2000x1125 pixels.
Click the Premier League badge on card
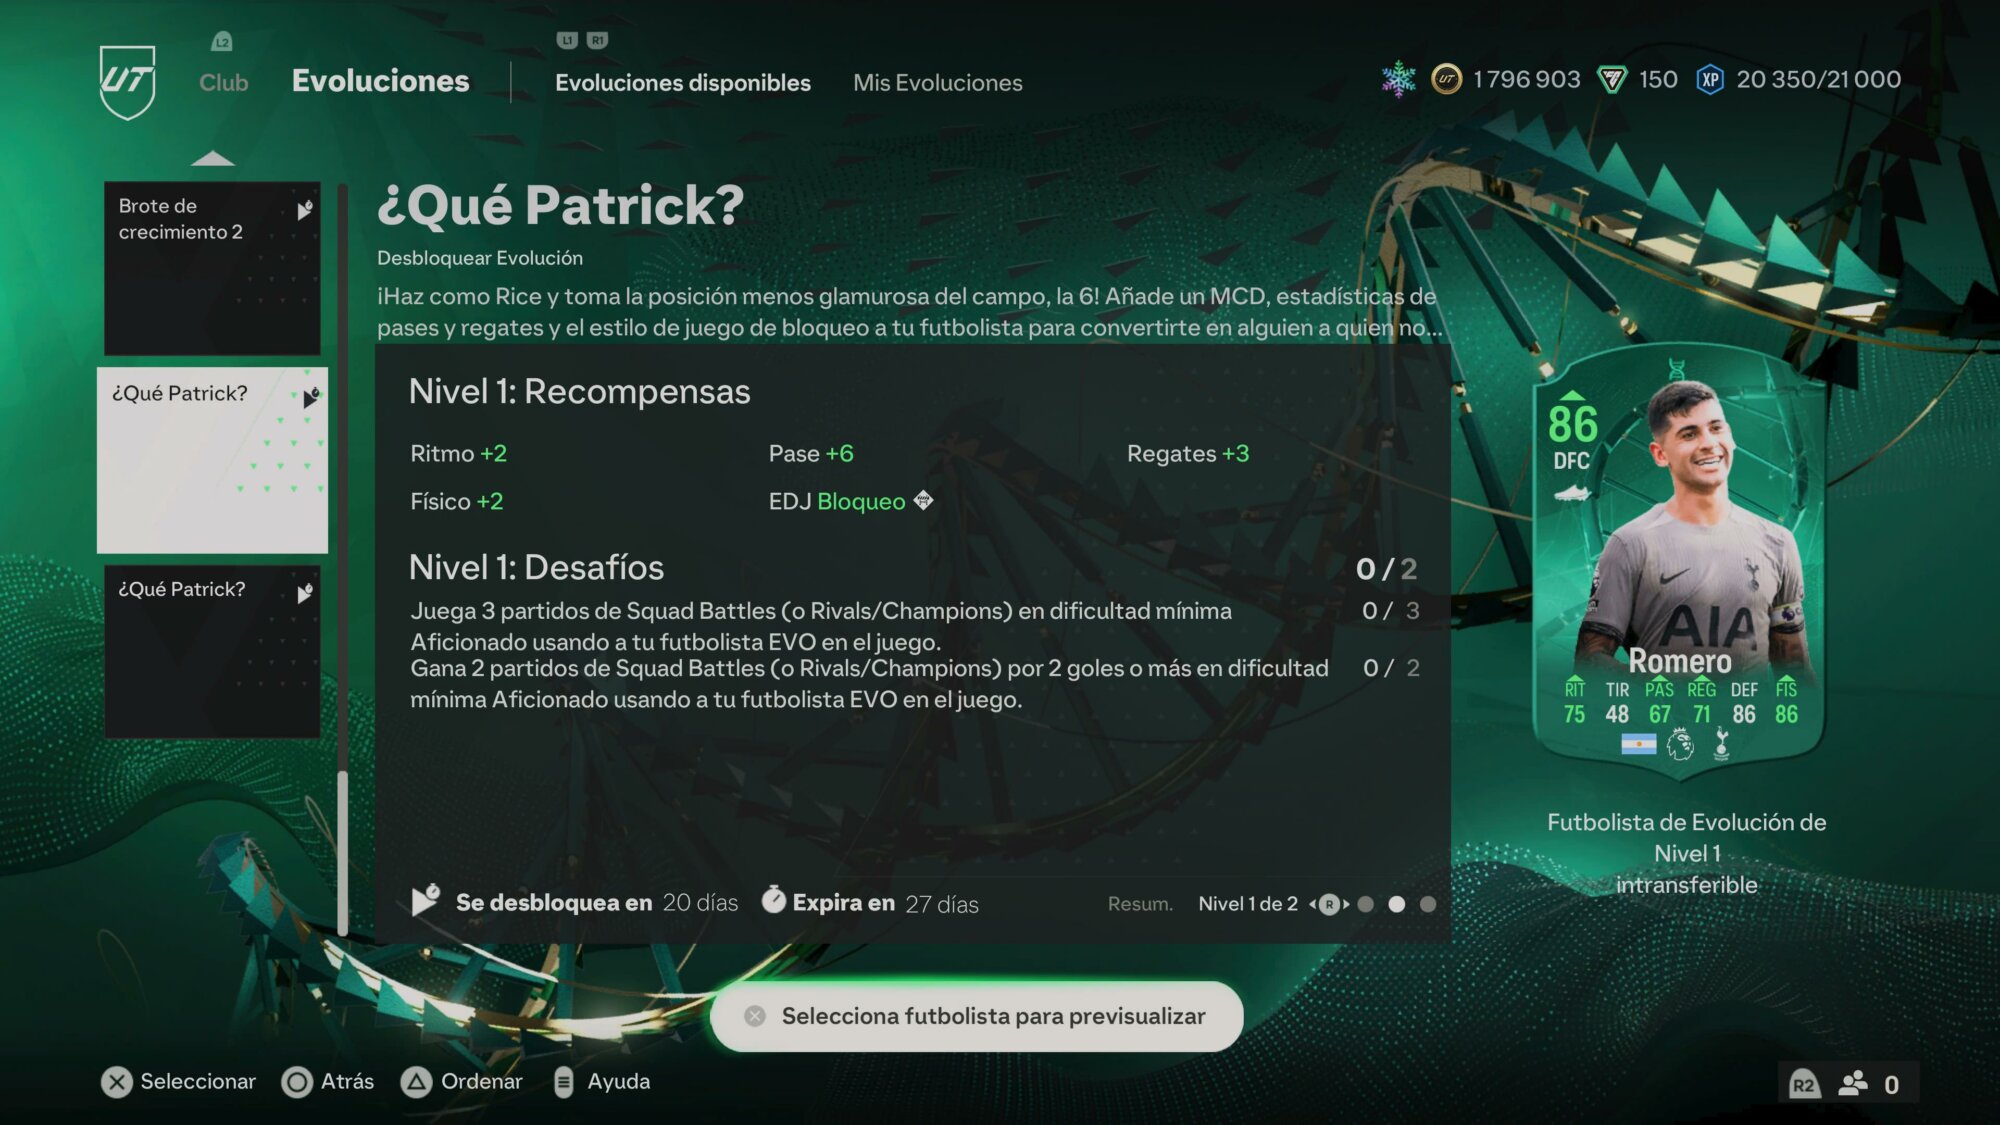tap(1681, 744)
